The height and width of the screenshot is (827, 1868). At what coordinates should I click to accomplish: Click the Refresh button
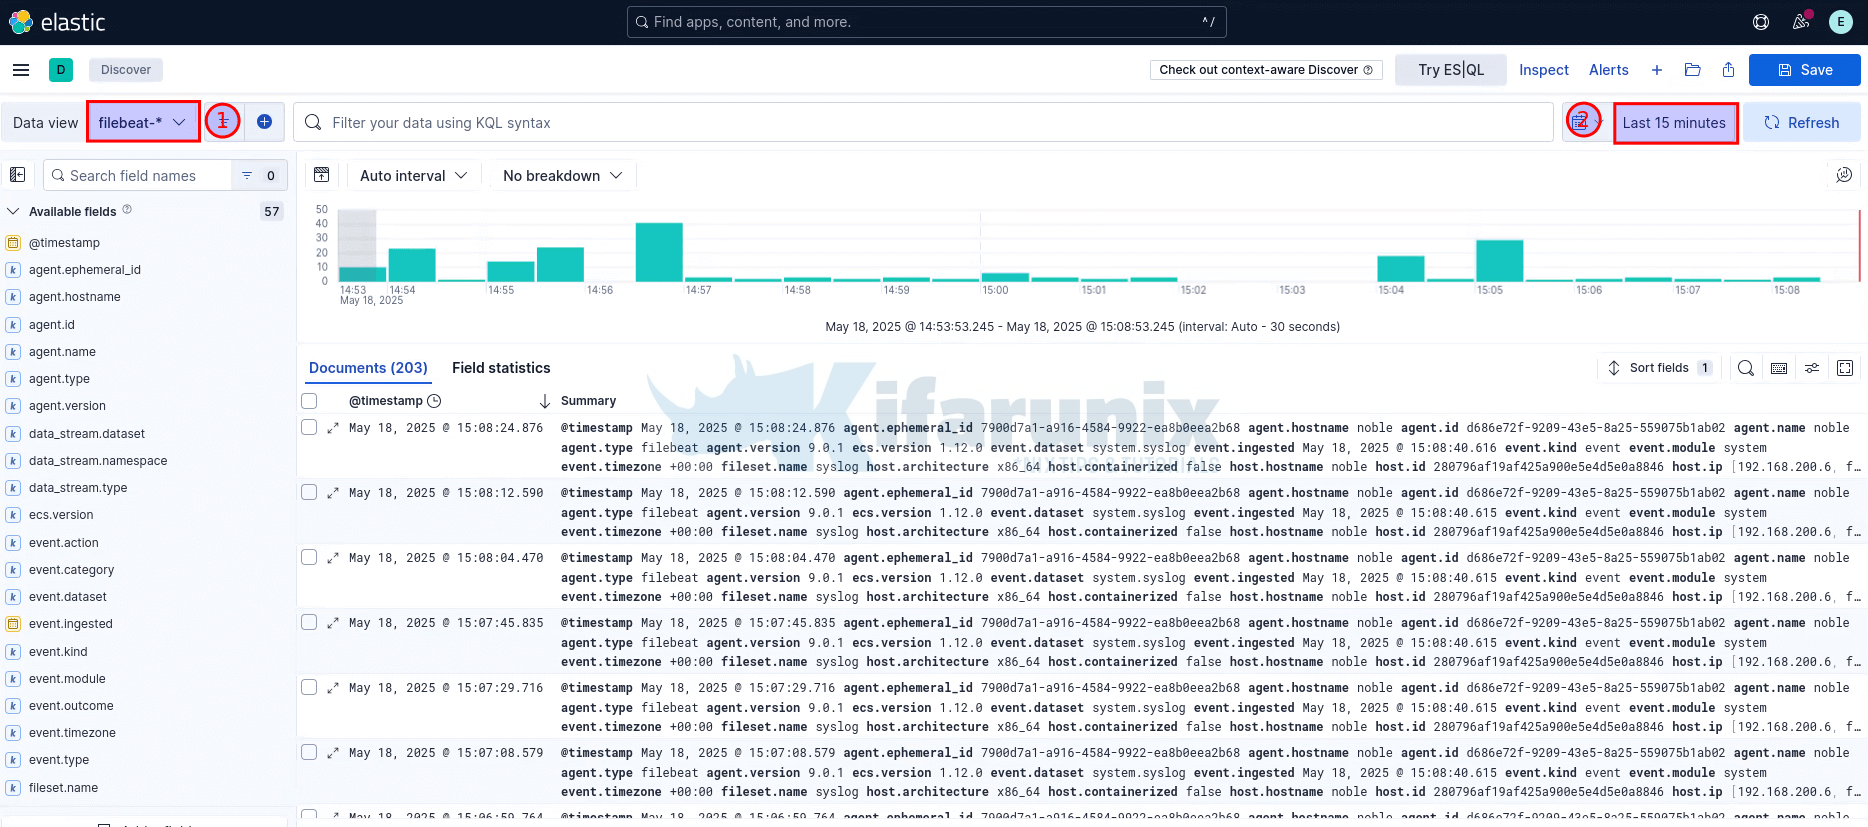(x=1801, y=122)
